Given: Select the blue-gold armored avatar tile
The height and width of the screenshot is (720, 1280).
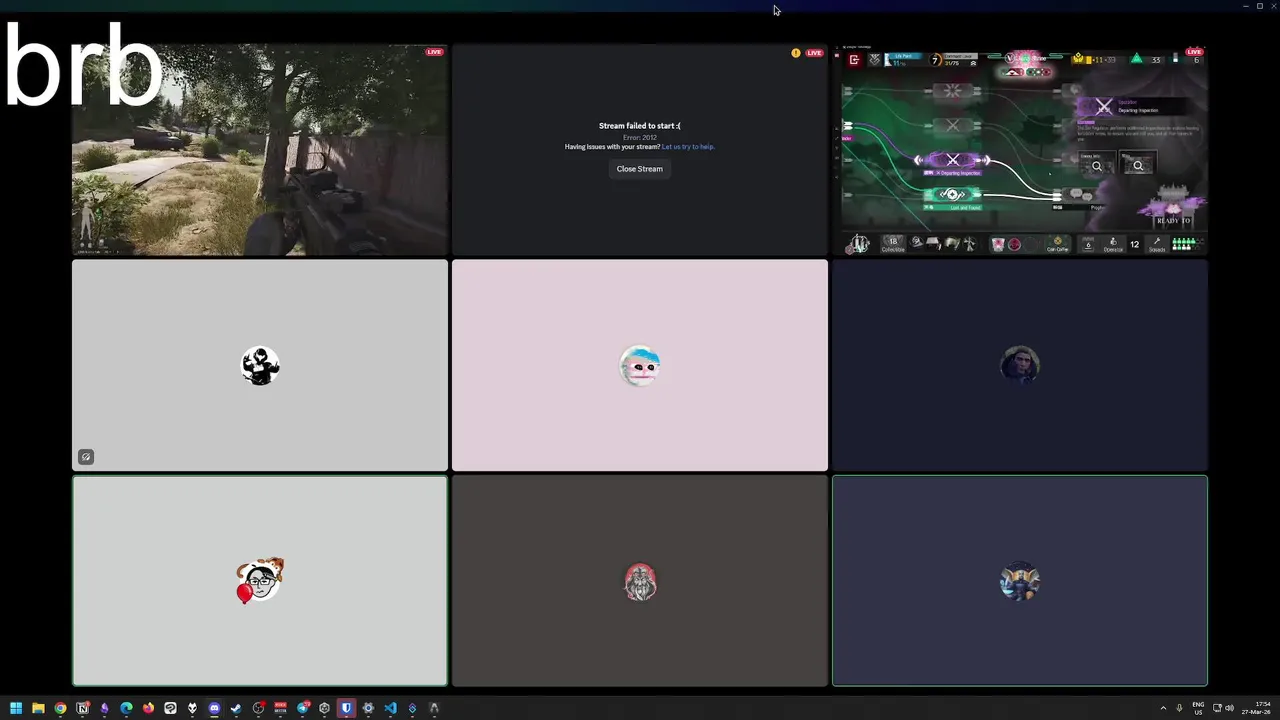Looking at the screenshot, I should pos(1020,581).
